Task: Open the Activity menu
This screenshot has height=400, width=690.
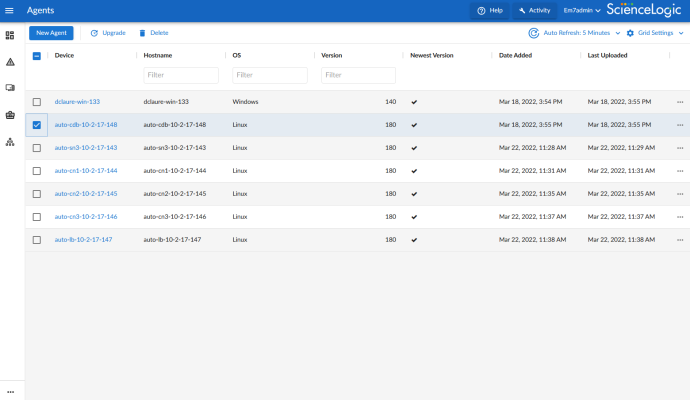Action: pyautogui.click(x=534, y=10)
